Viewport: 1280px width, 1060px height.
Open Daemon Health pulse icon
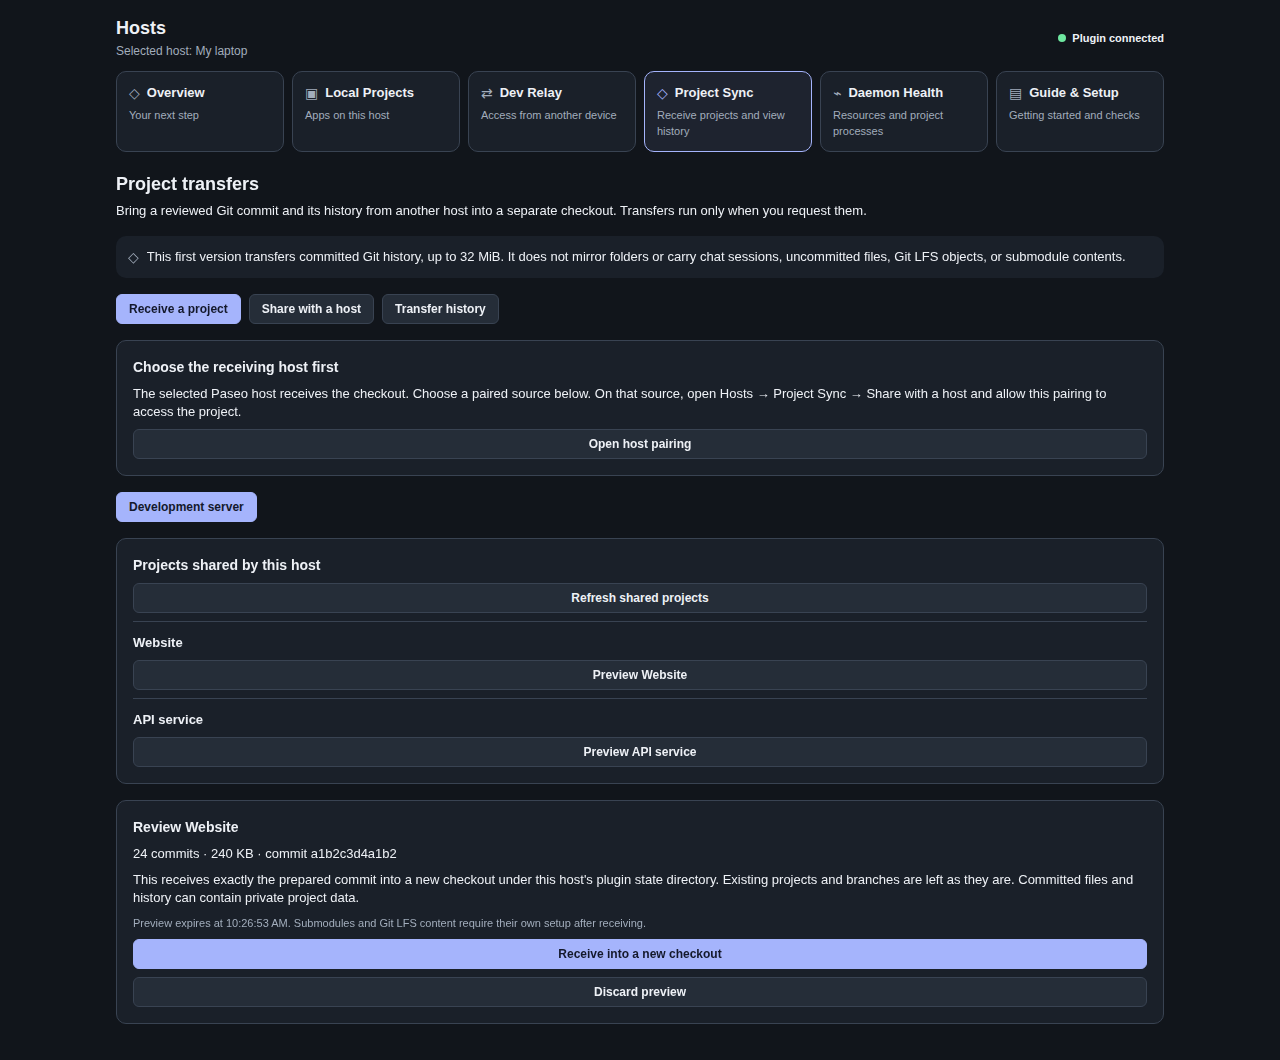coord(837,93)
